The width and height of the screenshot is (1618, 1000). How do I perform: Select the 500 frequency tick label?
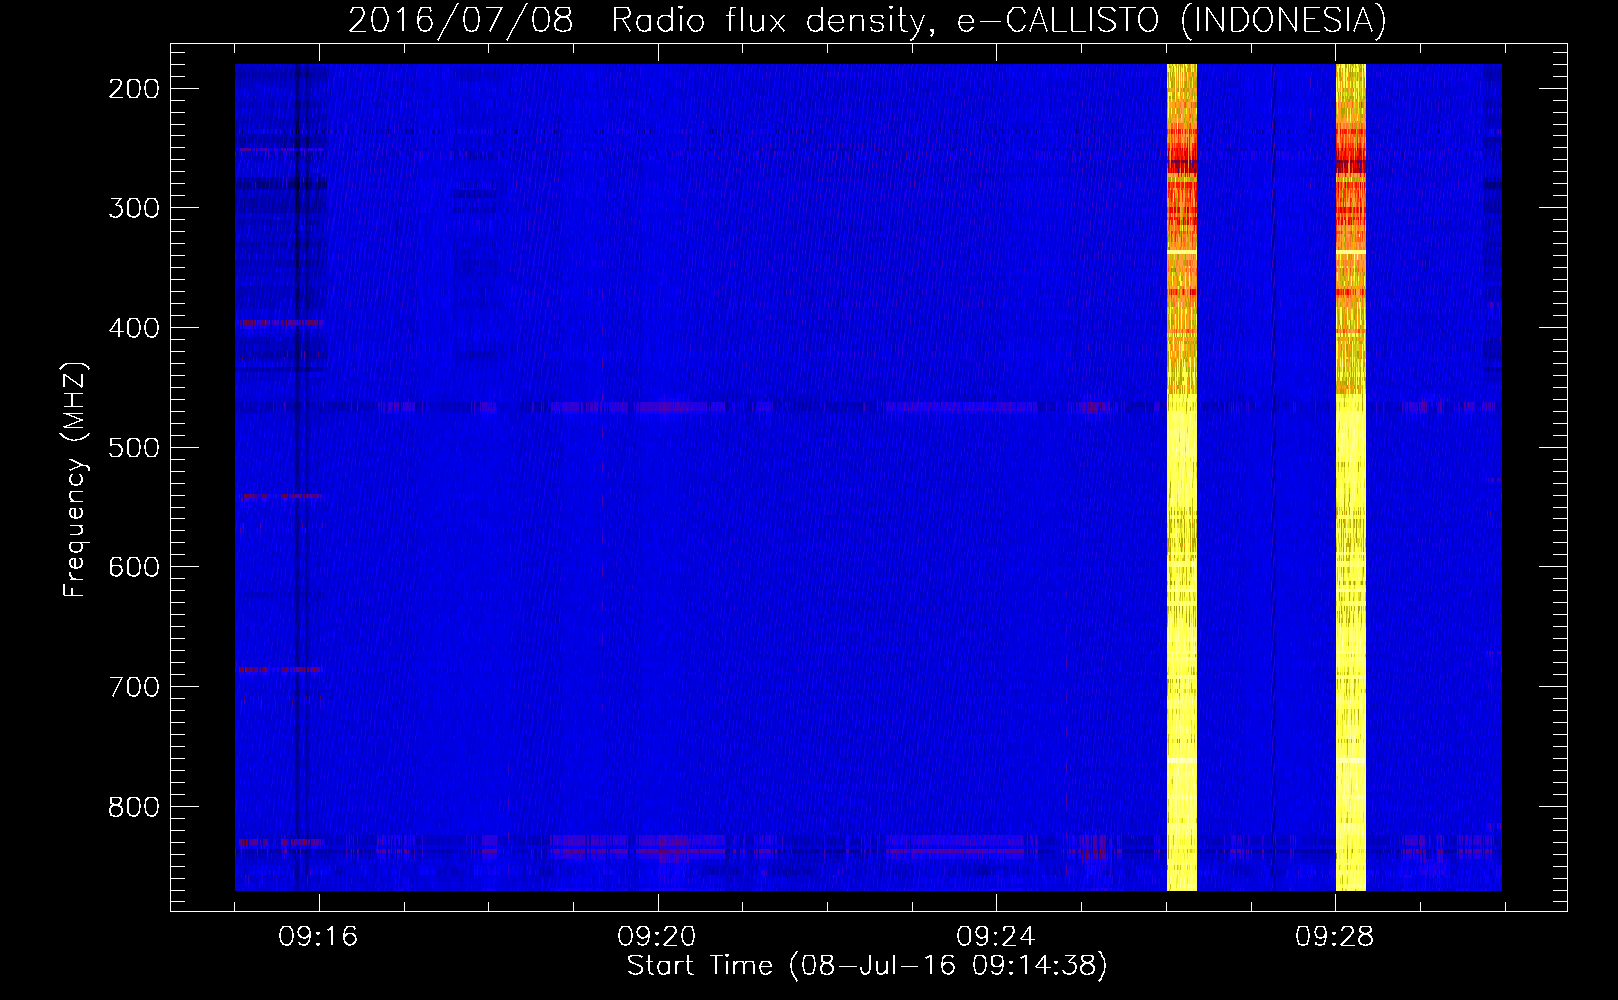click(134, 447)
